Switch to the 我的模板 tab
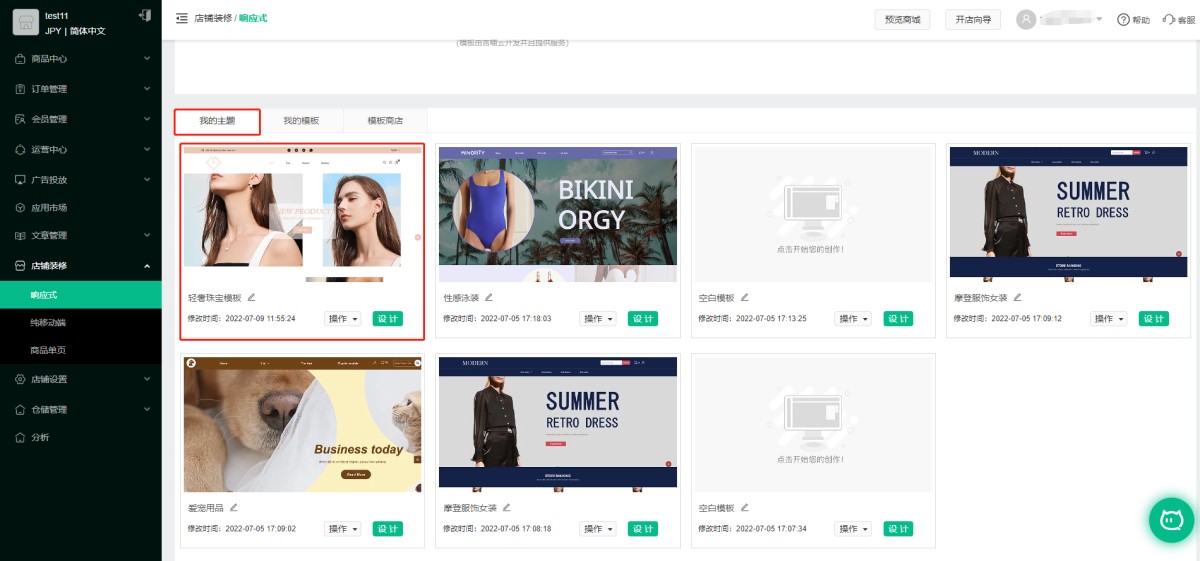Image resolution: width=1200 pixels, height=561 pixels. pos(301,121)
